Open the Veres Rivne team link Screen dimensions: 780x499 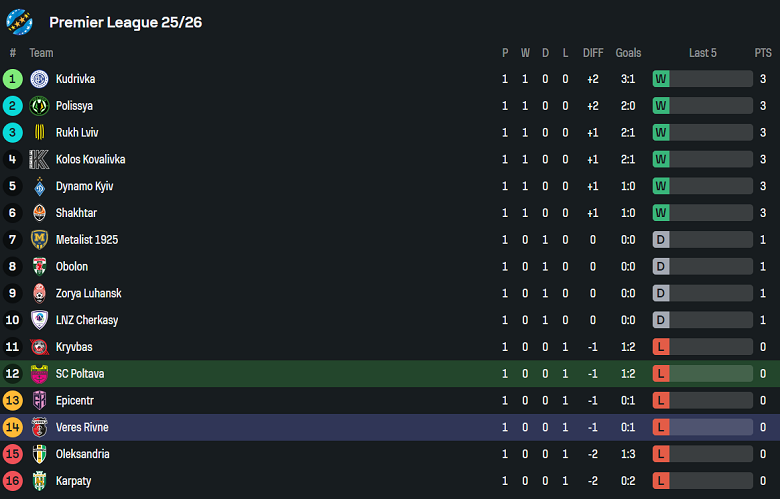click(x=82, y=428)
